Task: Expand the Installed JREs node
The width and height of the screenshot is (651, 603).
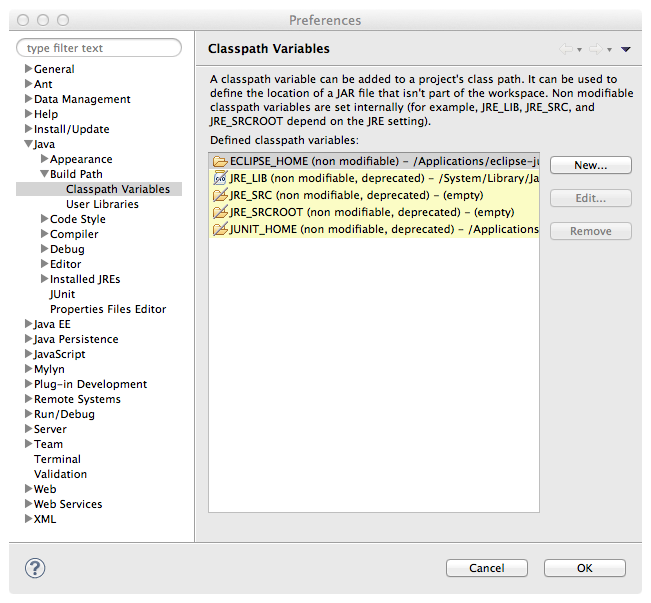Action: [x=44, y=278]
